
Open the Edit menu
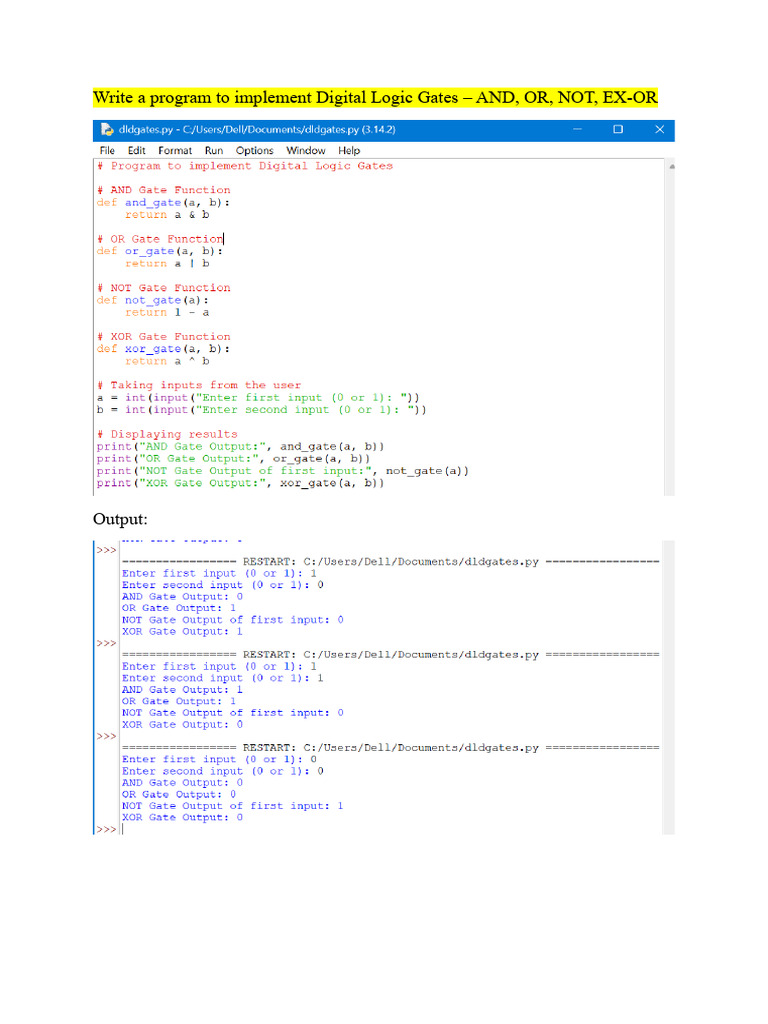(x=136, y=150)
